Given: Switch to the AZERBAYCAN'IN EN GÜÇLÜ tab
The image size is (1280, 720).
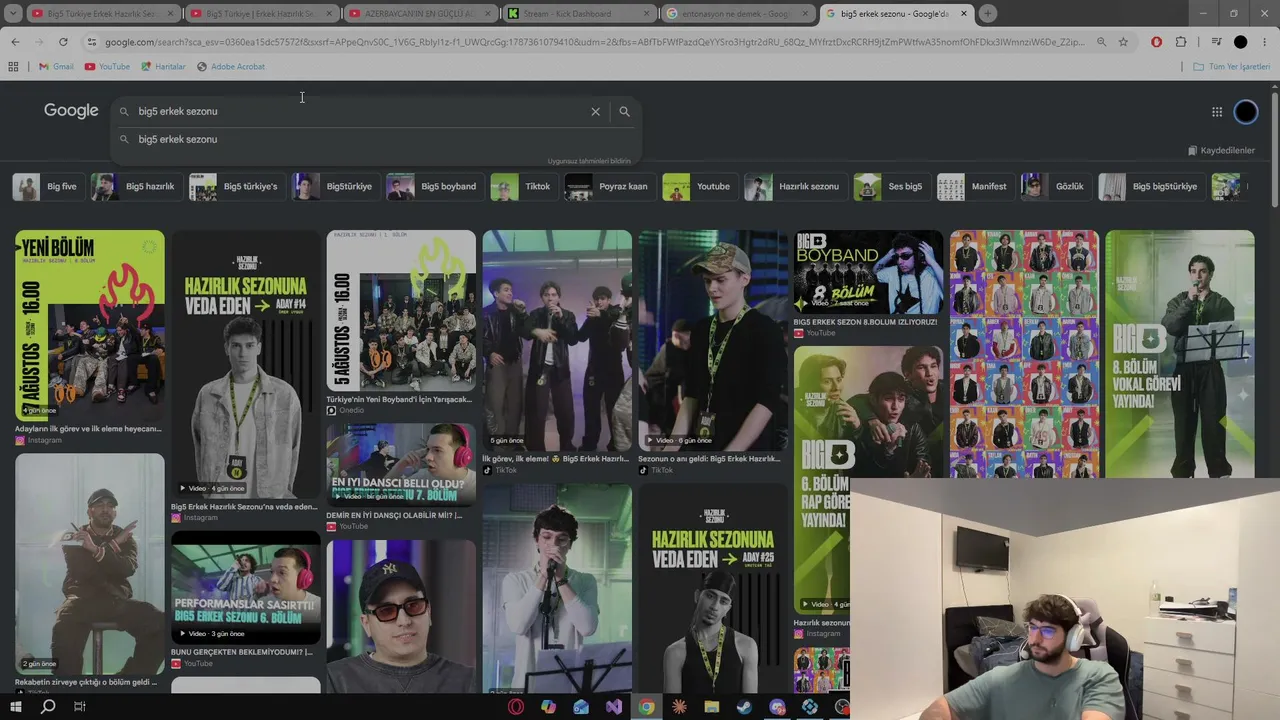Looking at the screenshot, I should (x=419, y=14).
